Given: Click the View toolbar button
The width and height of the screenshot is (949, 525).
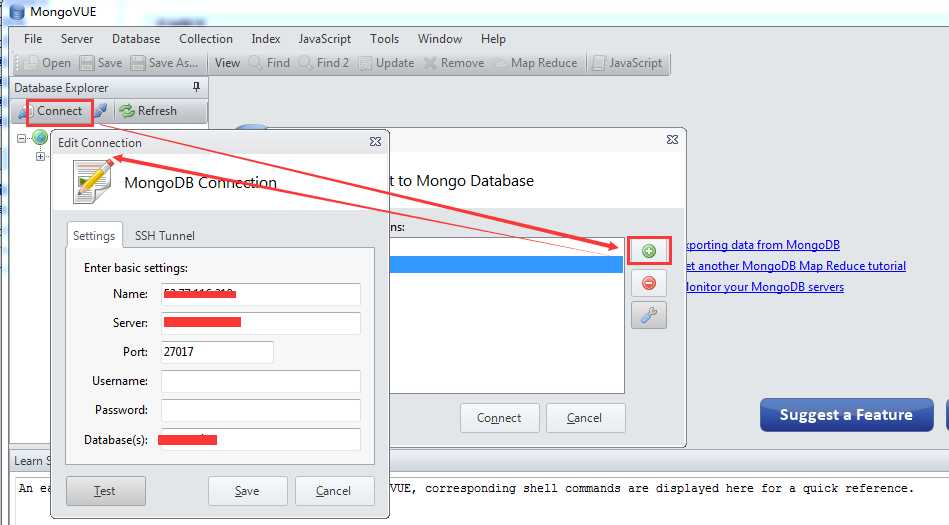Looking at the screenshot, I should pos(227,63).
